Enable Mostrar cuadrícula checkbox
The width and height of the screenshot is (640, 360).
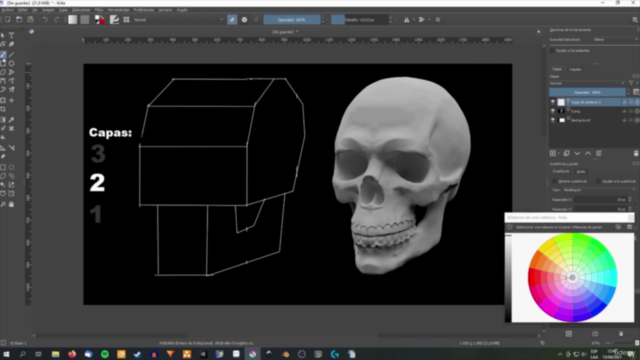click(x=554, y=181)
